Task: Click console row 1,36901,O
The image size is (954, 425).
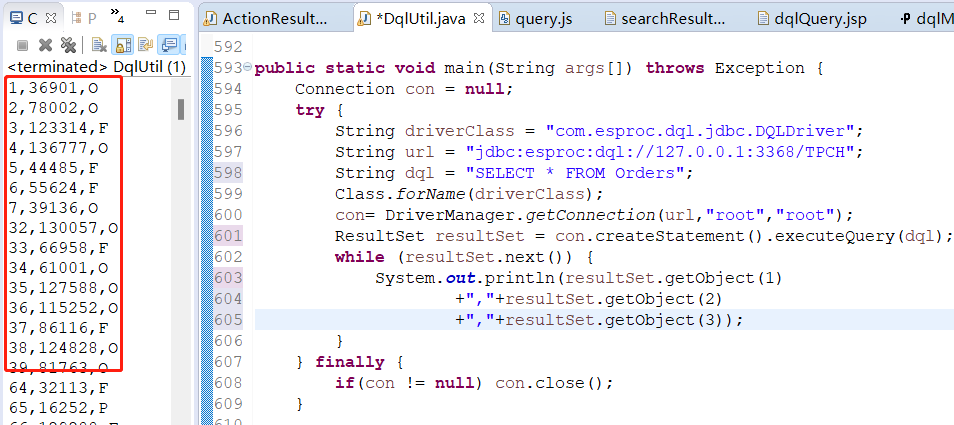Action: tap(53, 88)
